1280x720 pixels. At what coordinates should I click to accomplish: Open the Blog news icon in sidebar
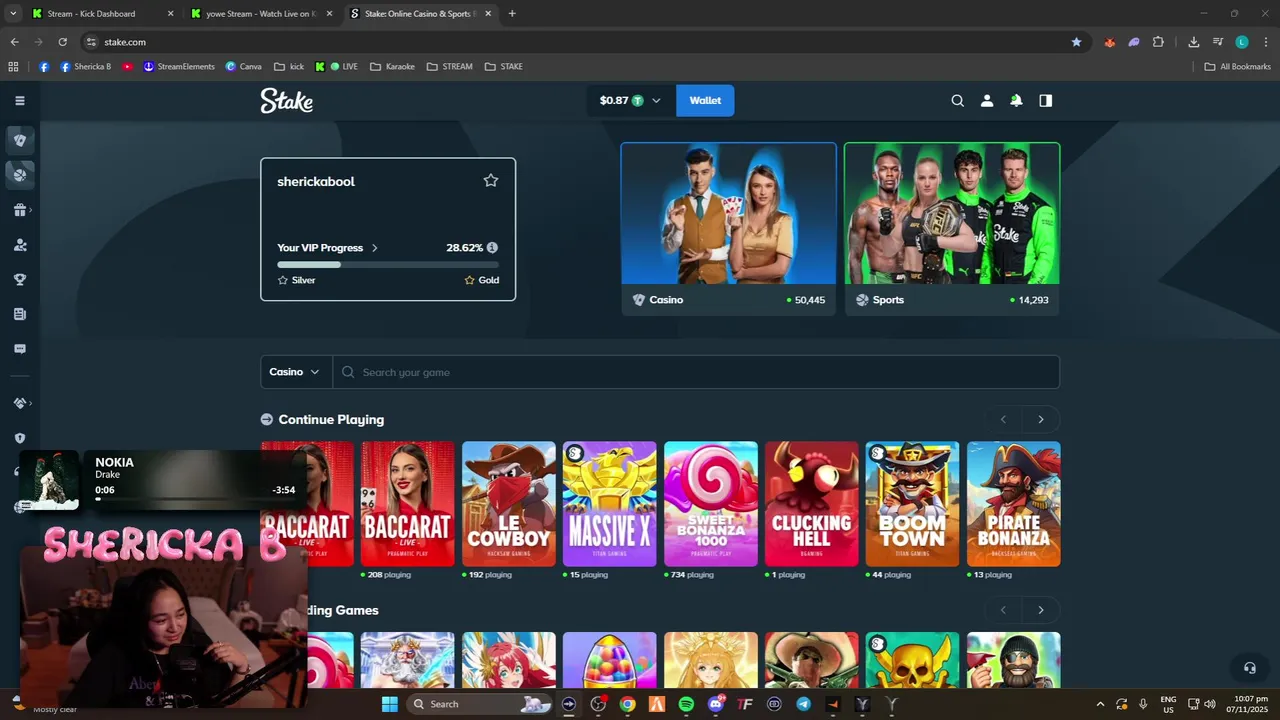click(20, 314)
